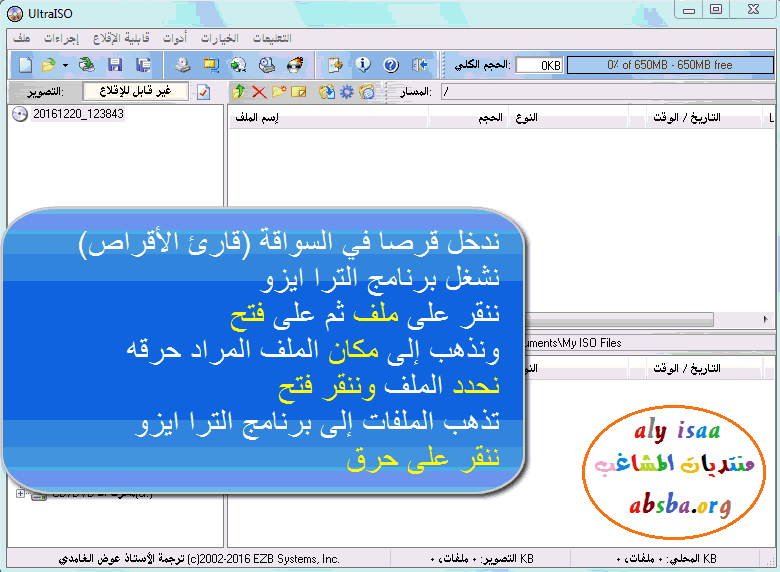Open the التعليمات (Help) menu
Viewport: 780px width, 572px height.
coord(271,38)
